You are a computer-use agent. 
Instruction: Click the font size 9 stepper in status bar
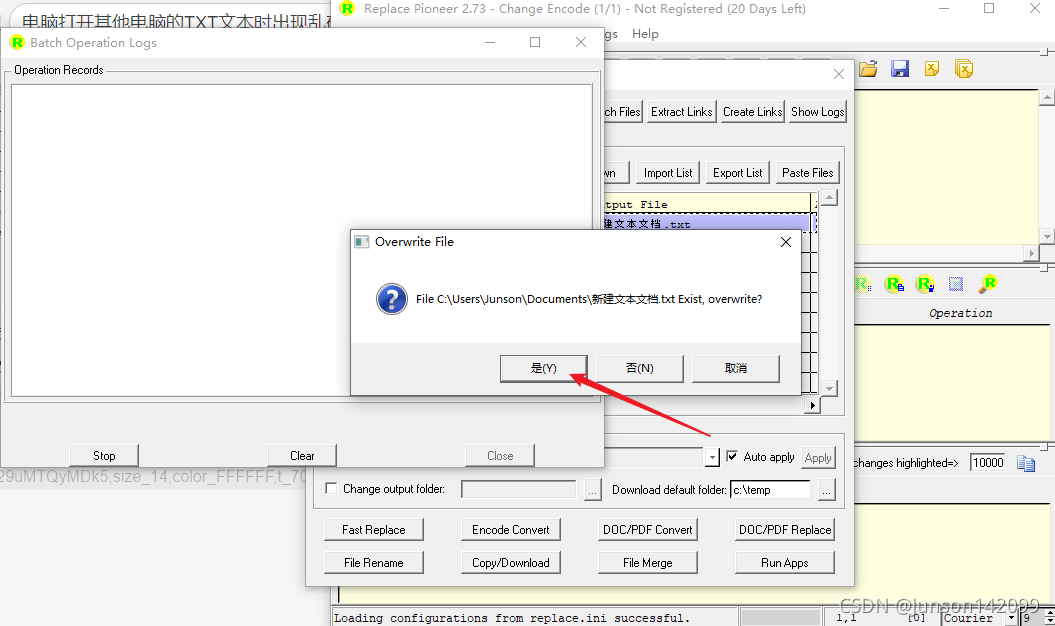pyautogui.click(x=1048, y=618)
